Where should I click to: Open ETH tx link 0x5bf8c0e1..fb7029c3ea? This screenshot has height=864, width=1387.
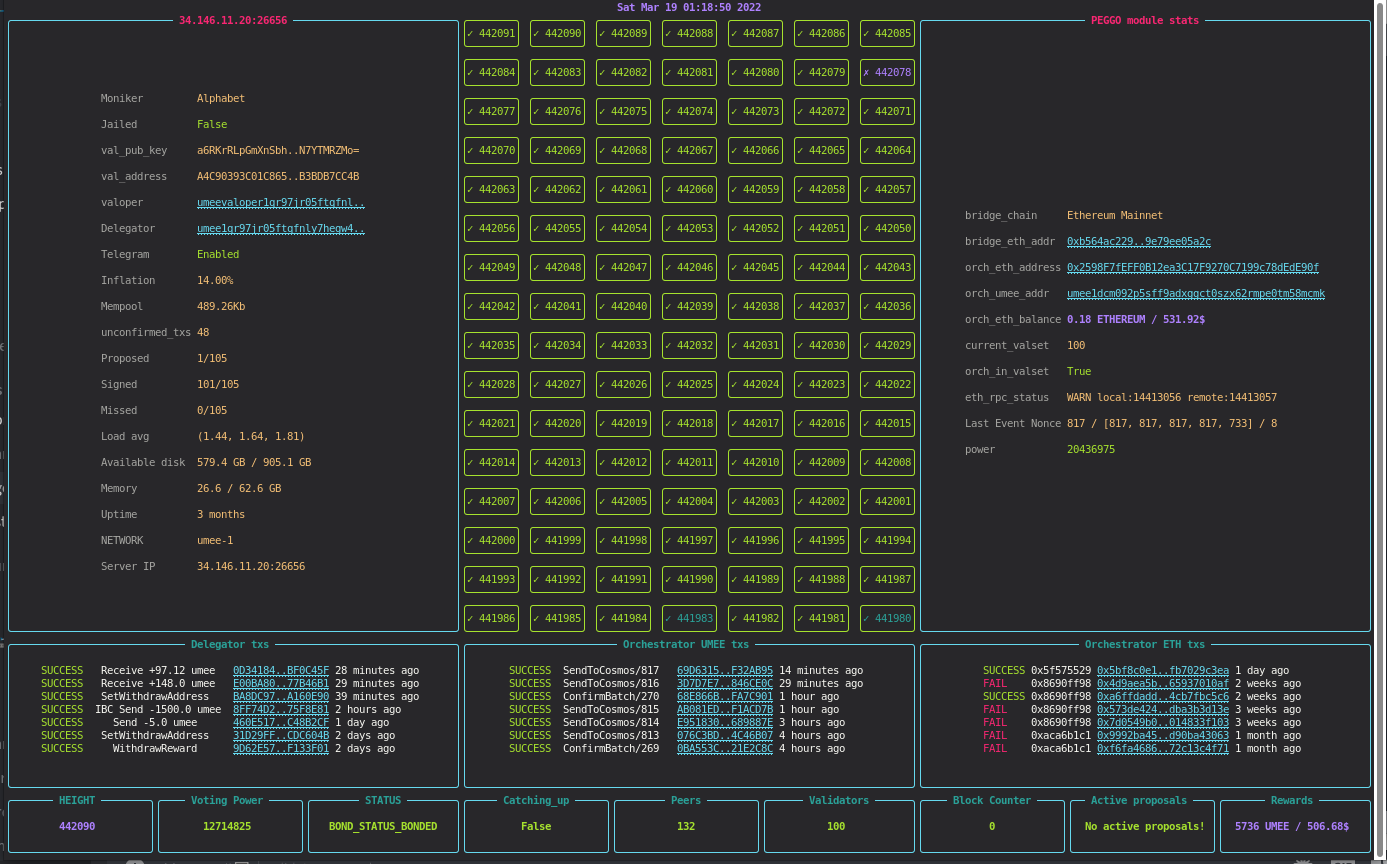coord(1163,670)
